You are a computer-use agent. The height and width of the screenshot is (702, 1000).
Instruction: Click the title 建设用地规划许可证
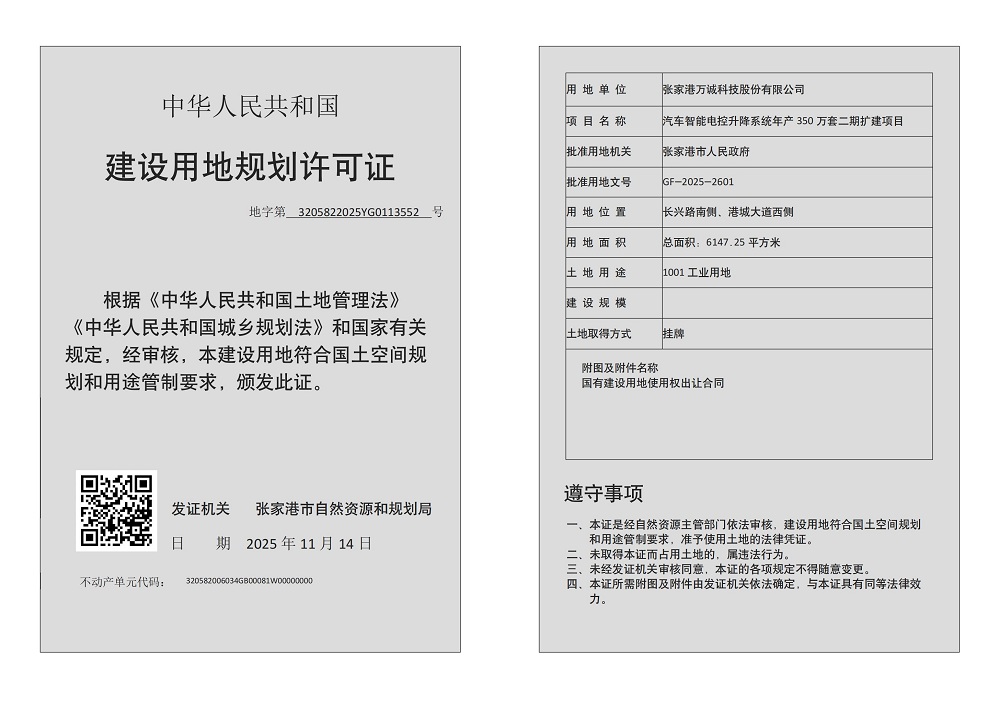click(x=250, y=167)
